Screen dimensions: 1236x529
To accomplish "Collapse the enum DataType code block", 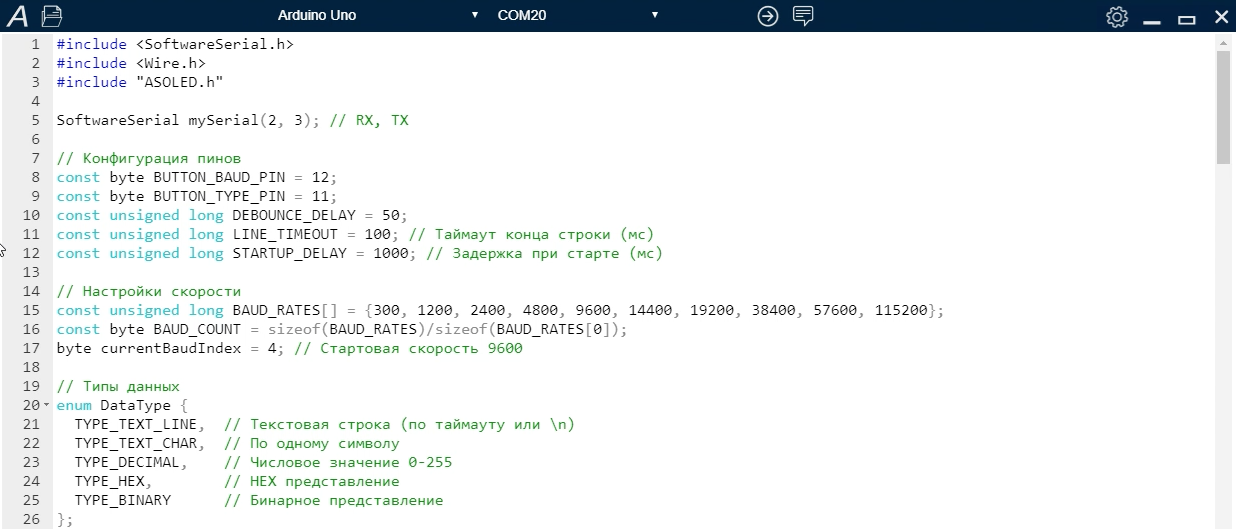I will 46,405.
